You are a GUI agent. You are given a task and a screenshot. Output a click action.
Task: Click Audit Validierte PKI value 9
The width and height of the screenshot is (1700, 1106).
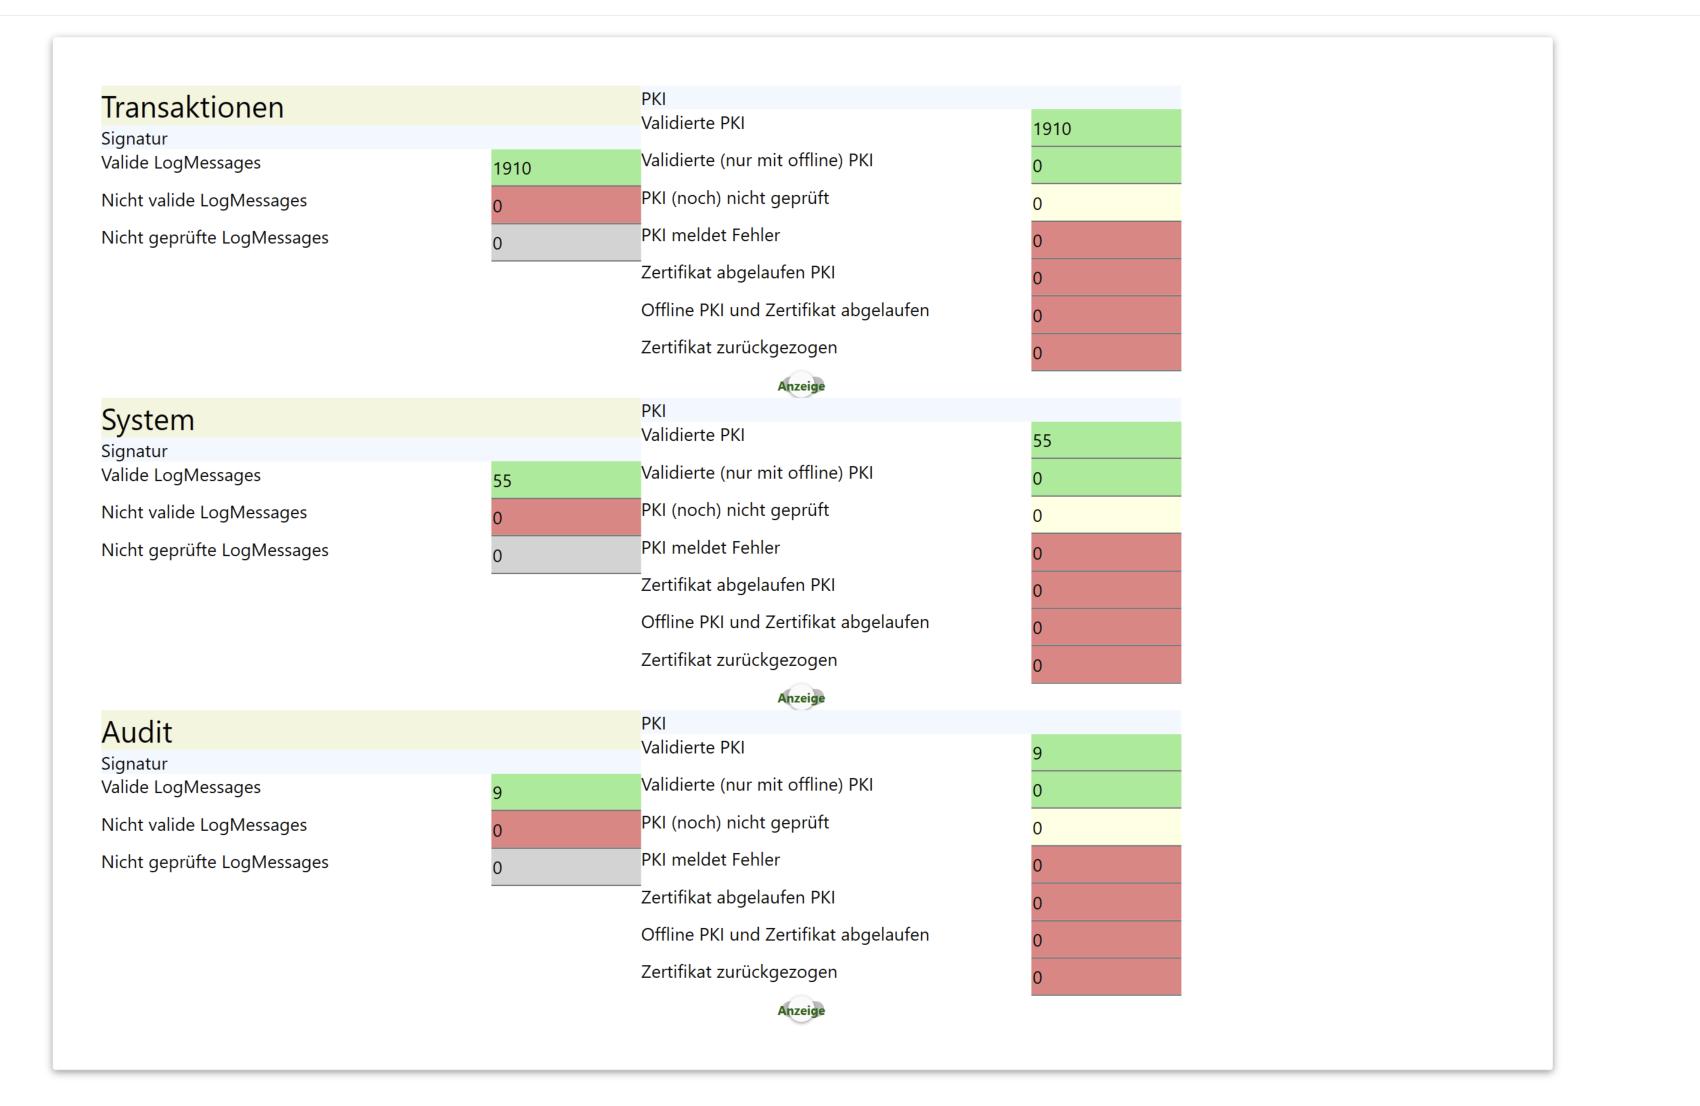point(1106,752)
